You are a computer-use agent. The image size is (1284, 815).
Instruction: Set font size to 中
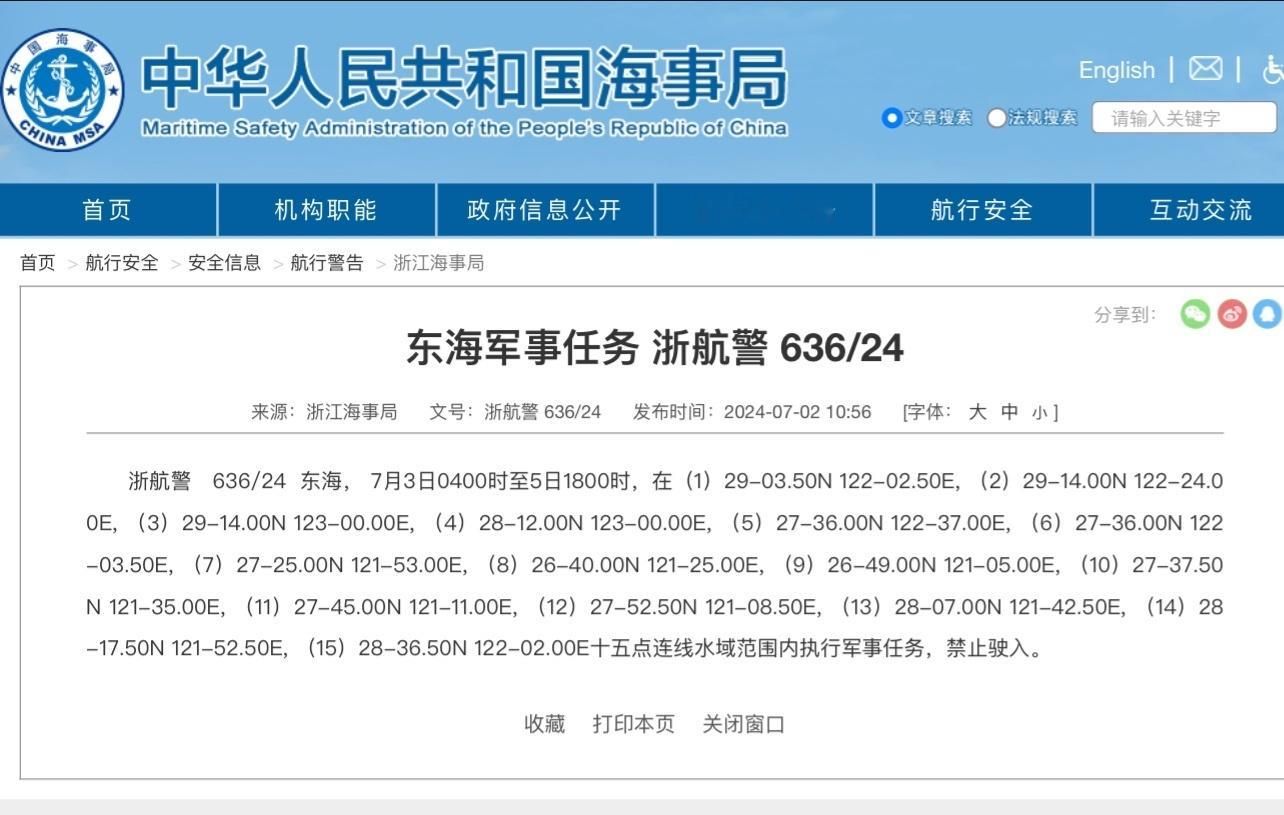pos(1010,412)
